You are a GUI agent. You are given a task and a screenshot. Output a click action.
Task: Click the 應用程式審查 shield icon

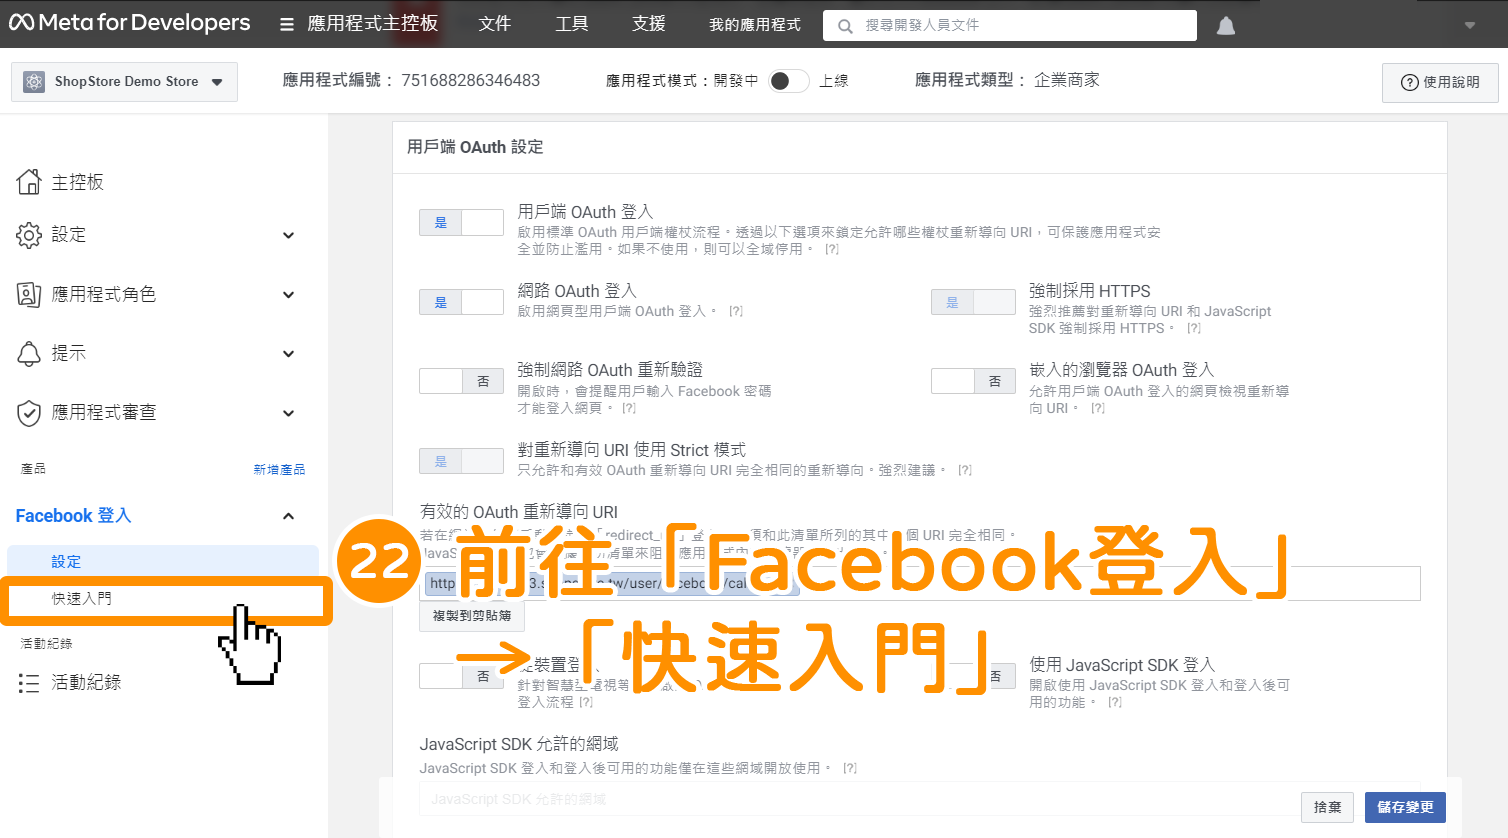tap(29, 413)
